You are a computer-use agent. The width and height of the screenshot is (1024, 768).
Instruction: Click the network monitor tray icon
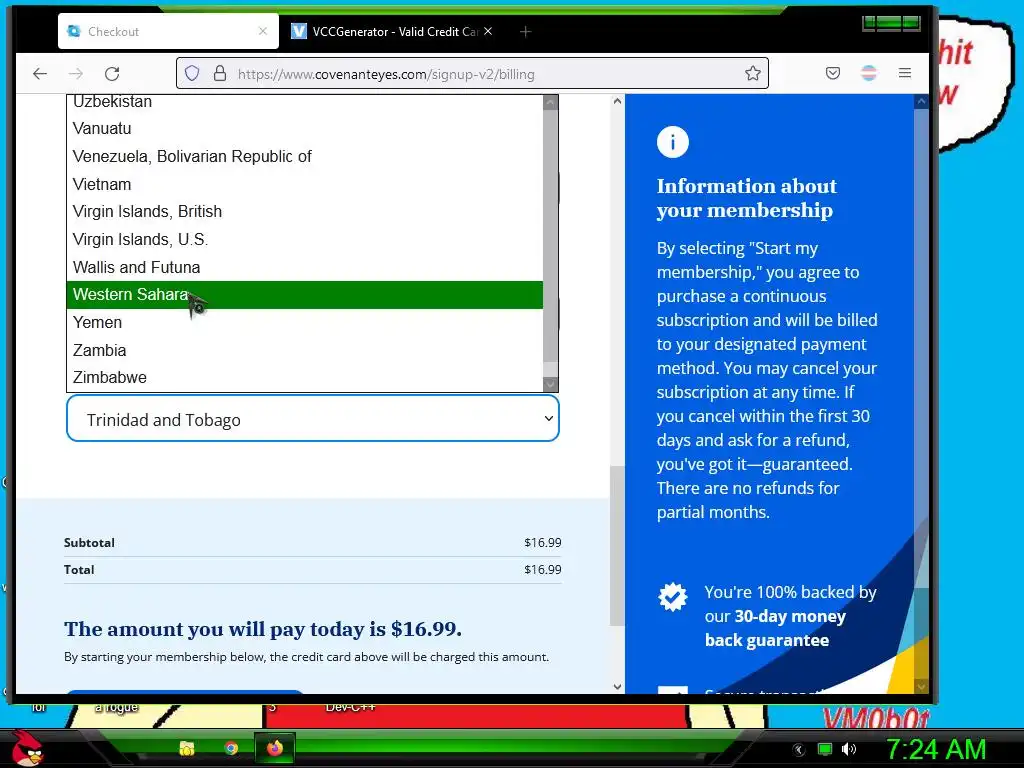click(x=825, y=749)
